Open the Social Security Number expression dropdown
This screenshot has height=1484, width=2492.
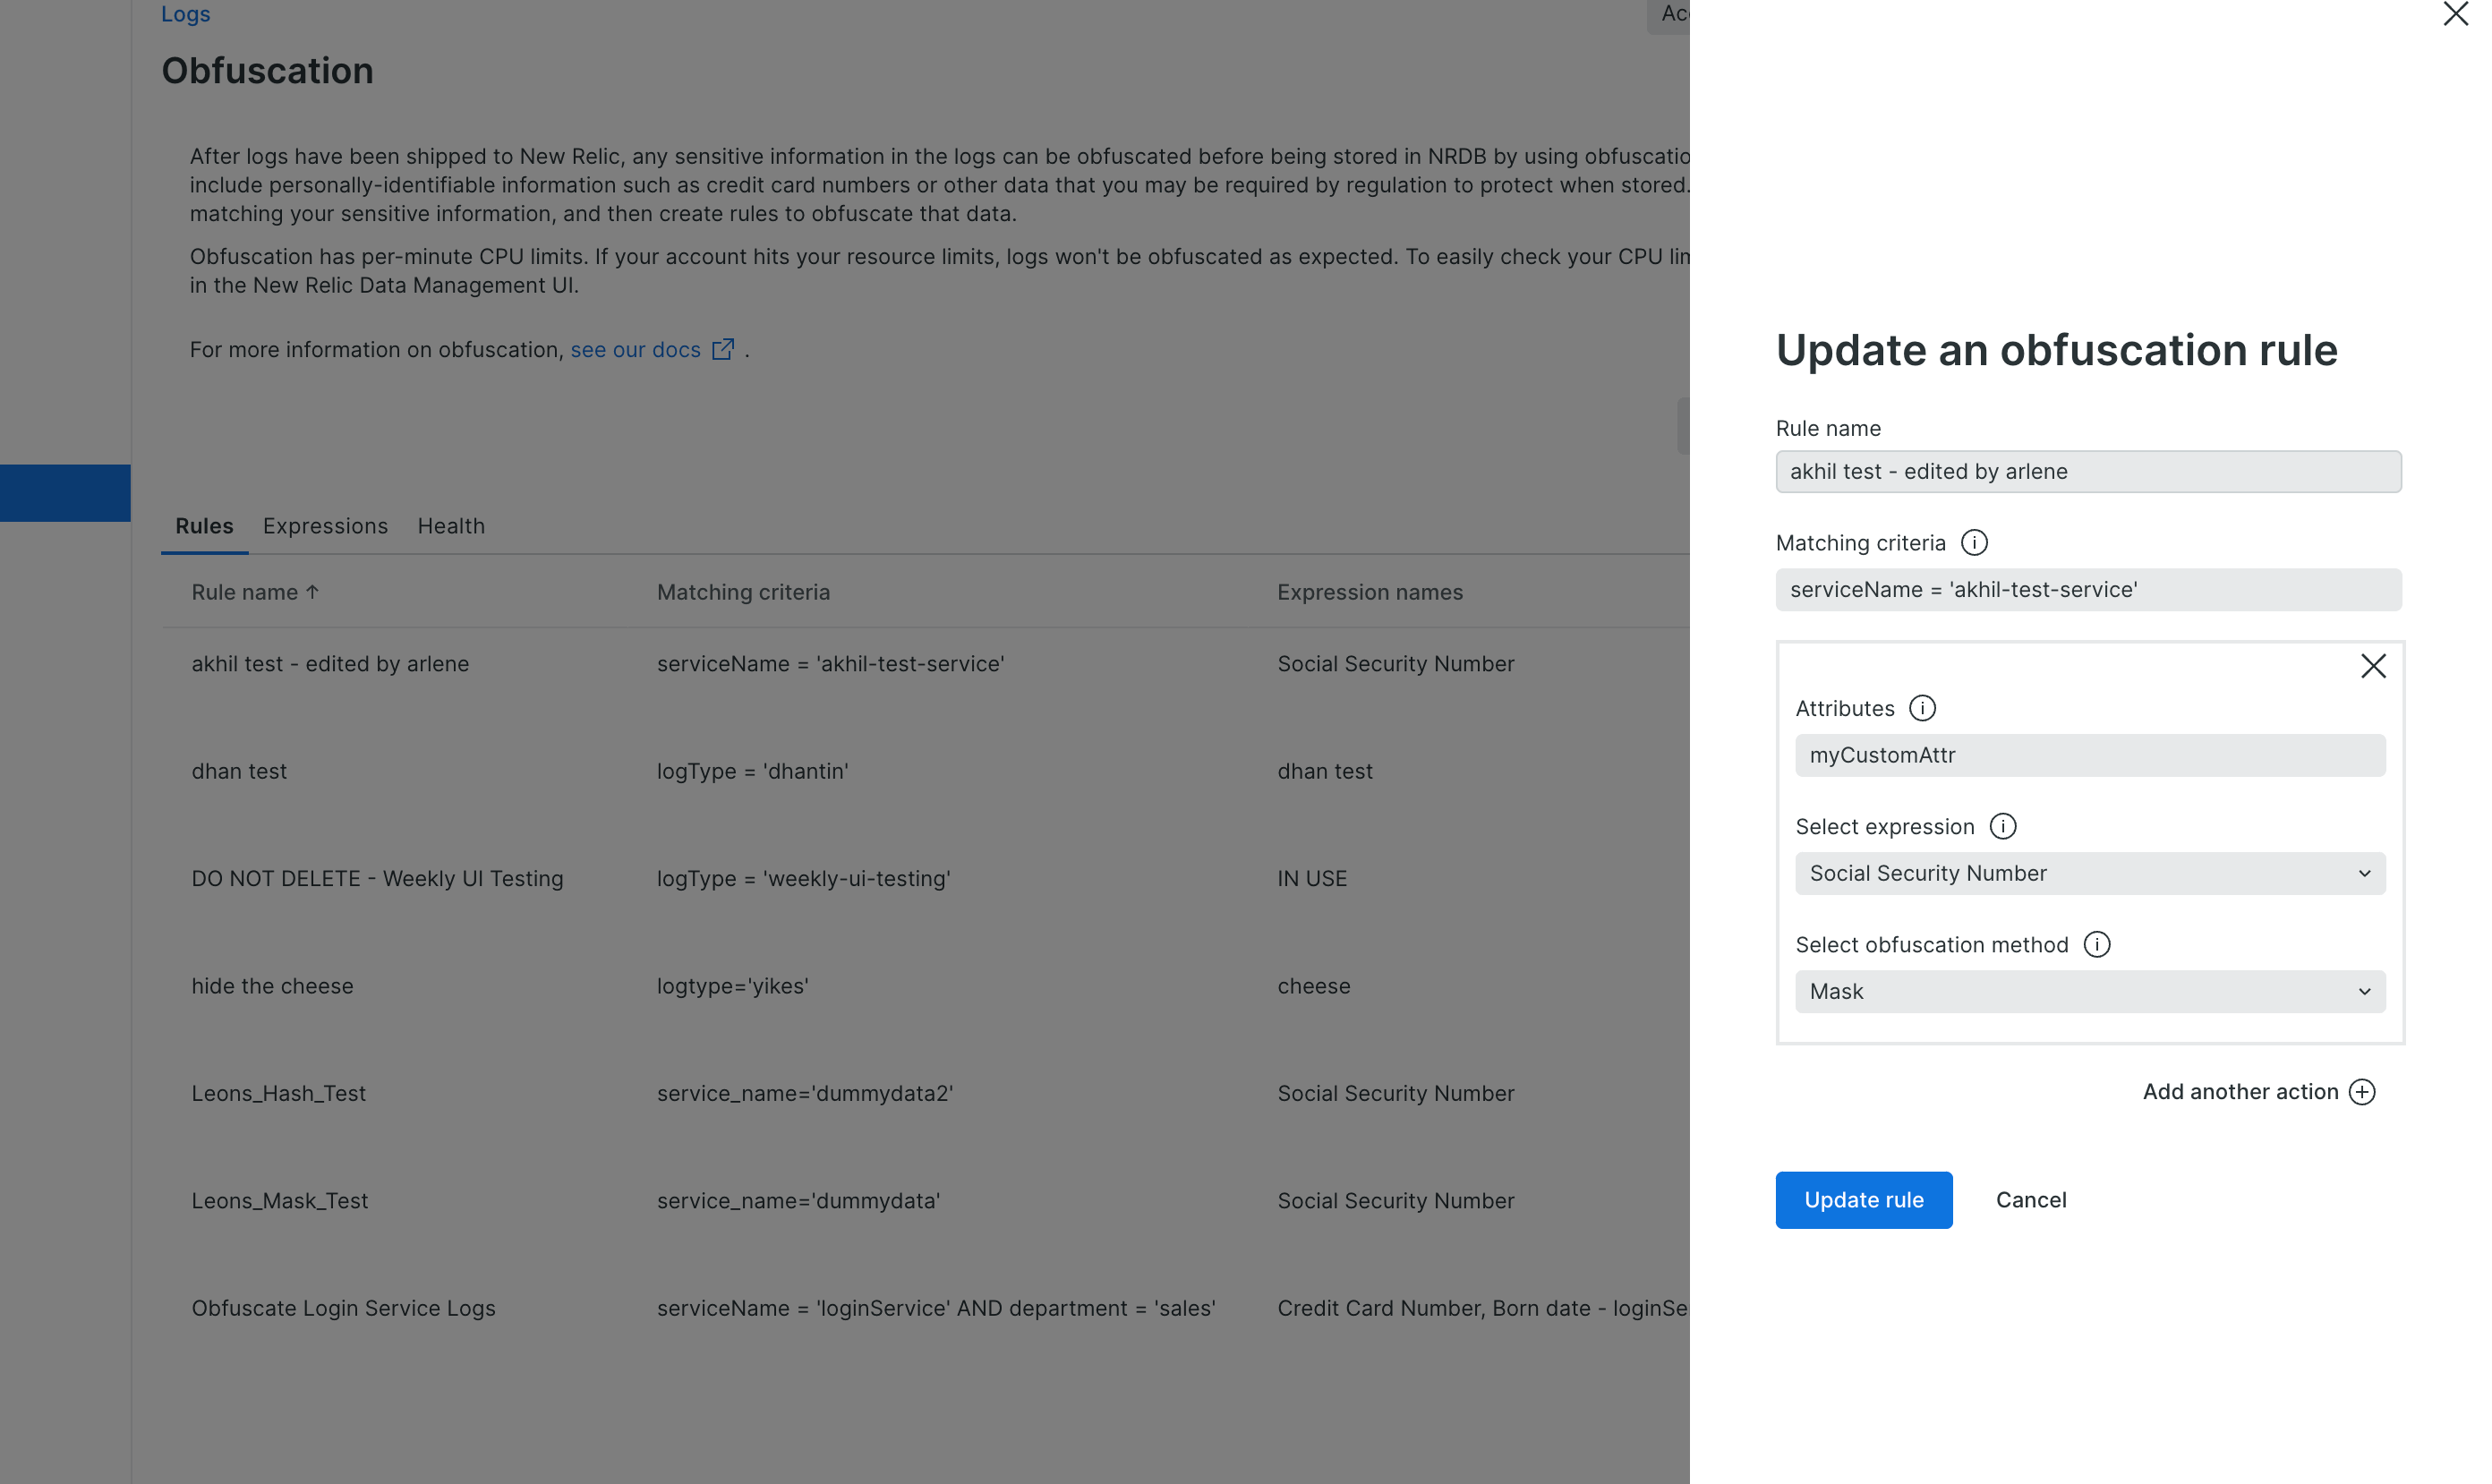point(2089,873)
